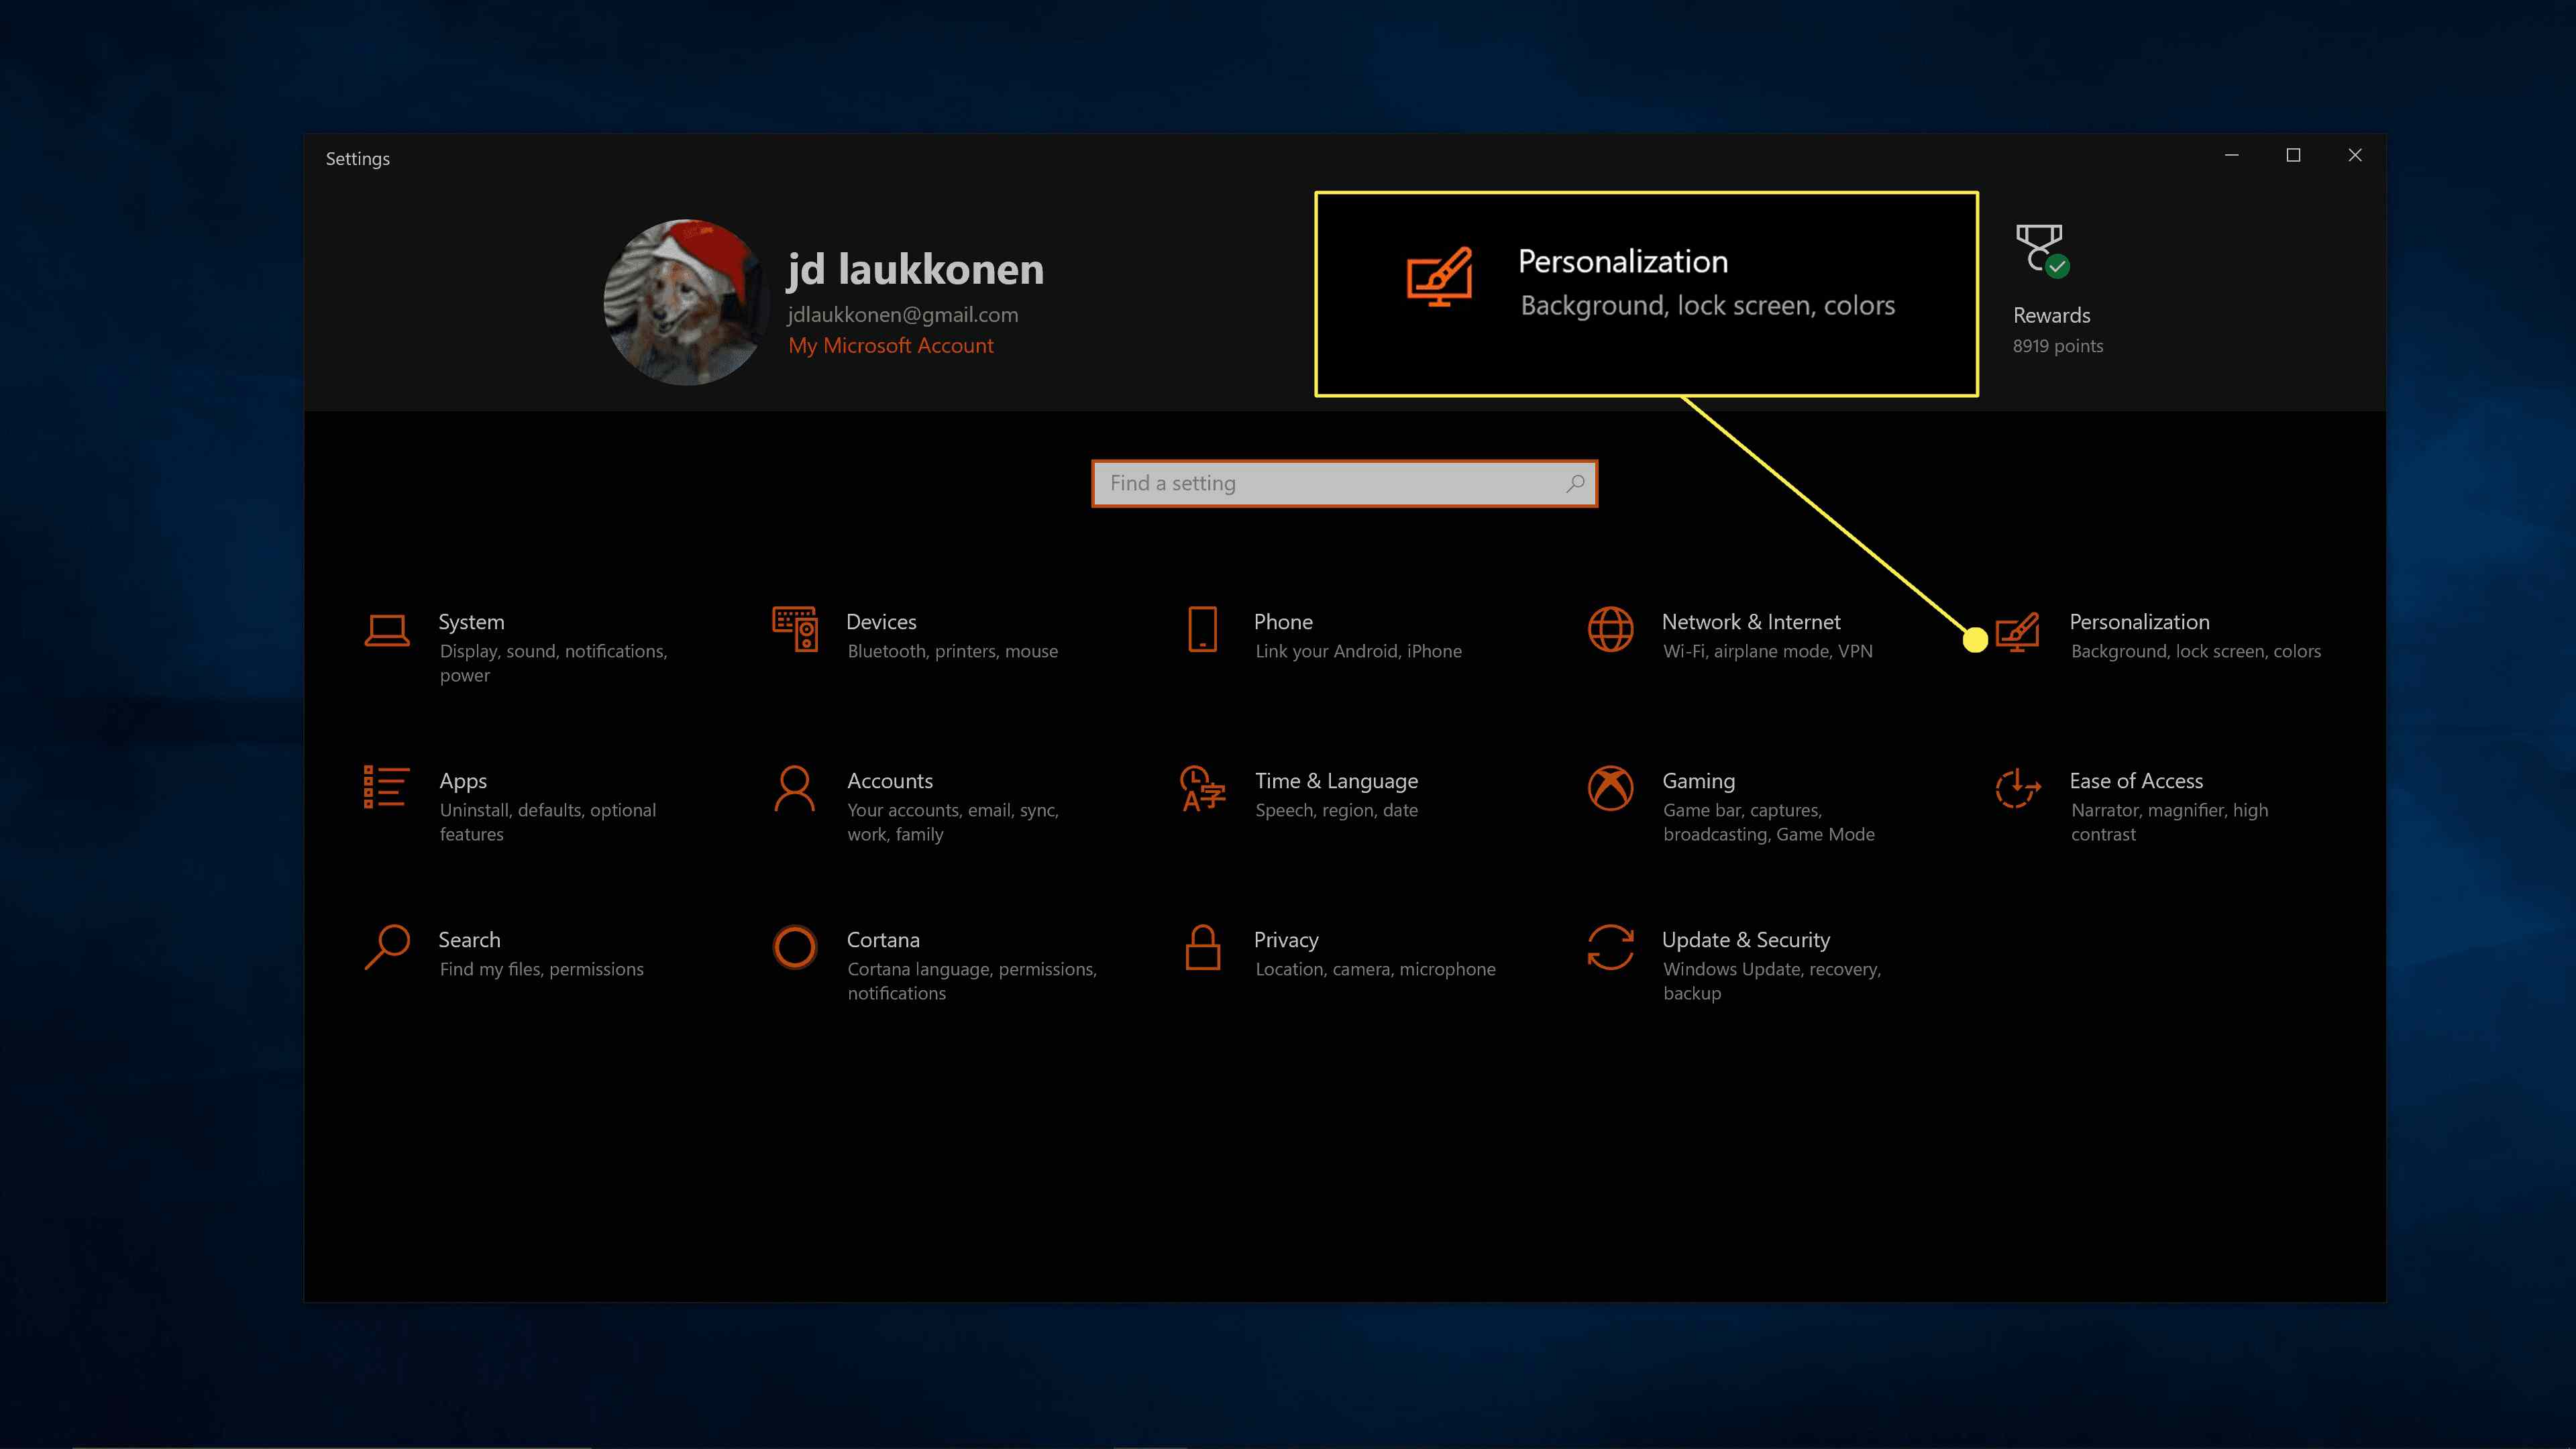Open the Update & Security label
This screenshot has height=1449, width=2576.
click(x=1745, y=940)
